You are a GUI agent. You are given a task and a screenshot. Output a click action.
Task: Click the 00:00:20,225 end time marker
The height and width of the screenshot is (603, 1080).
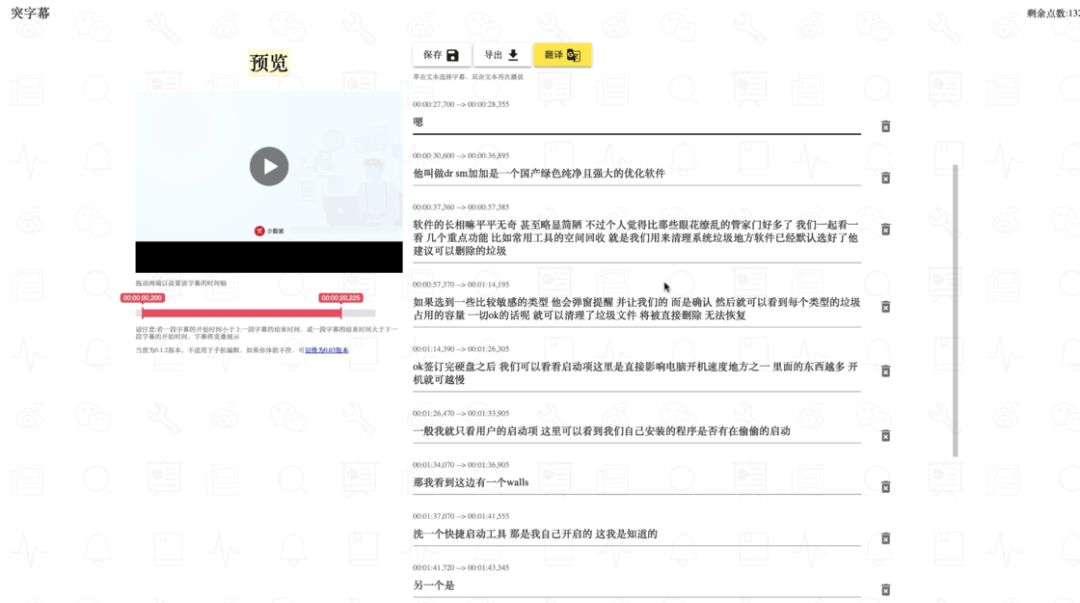pyautogui.click(x=341, y=298)
